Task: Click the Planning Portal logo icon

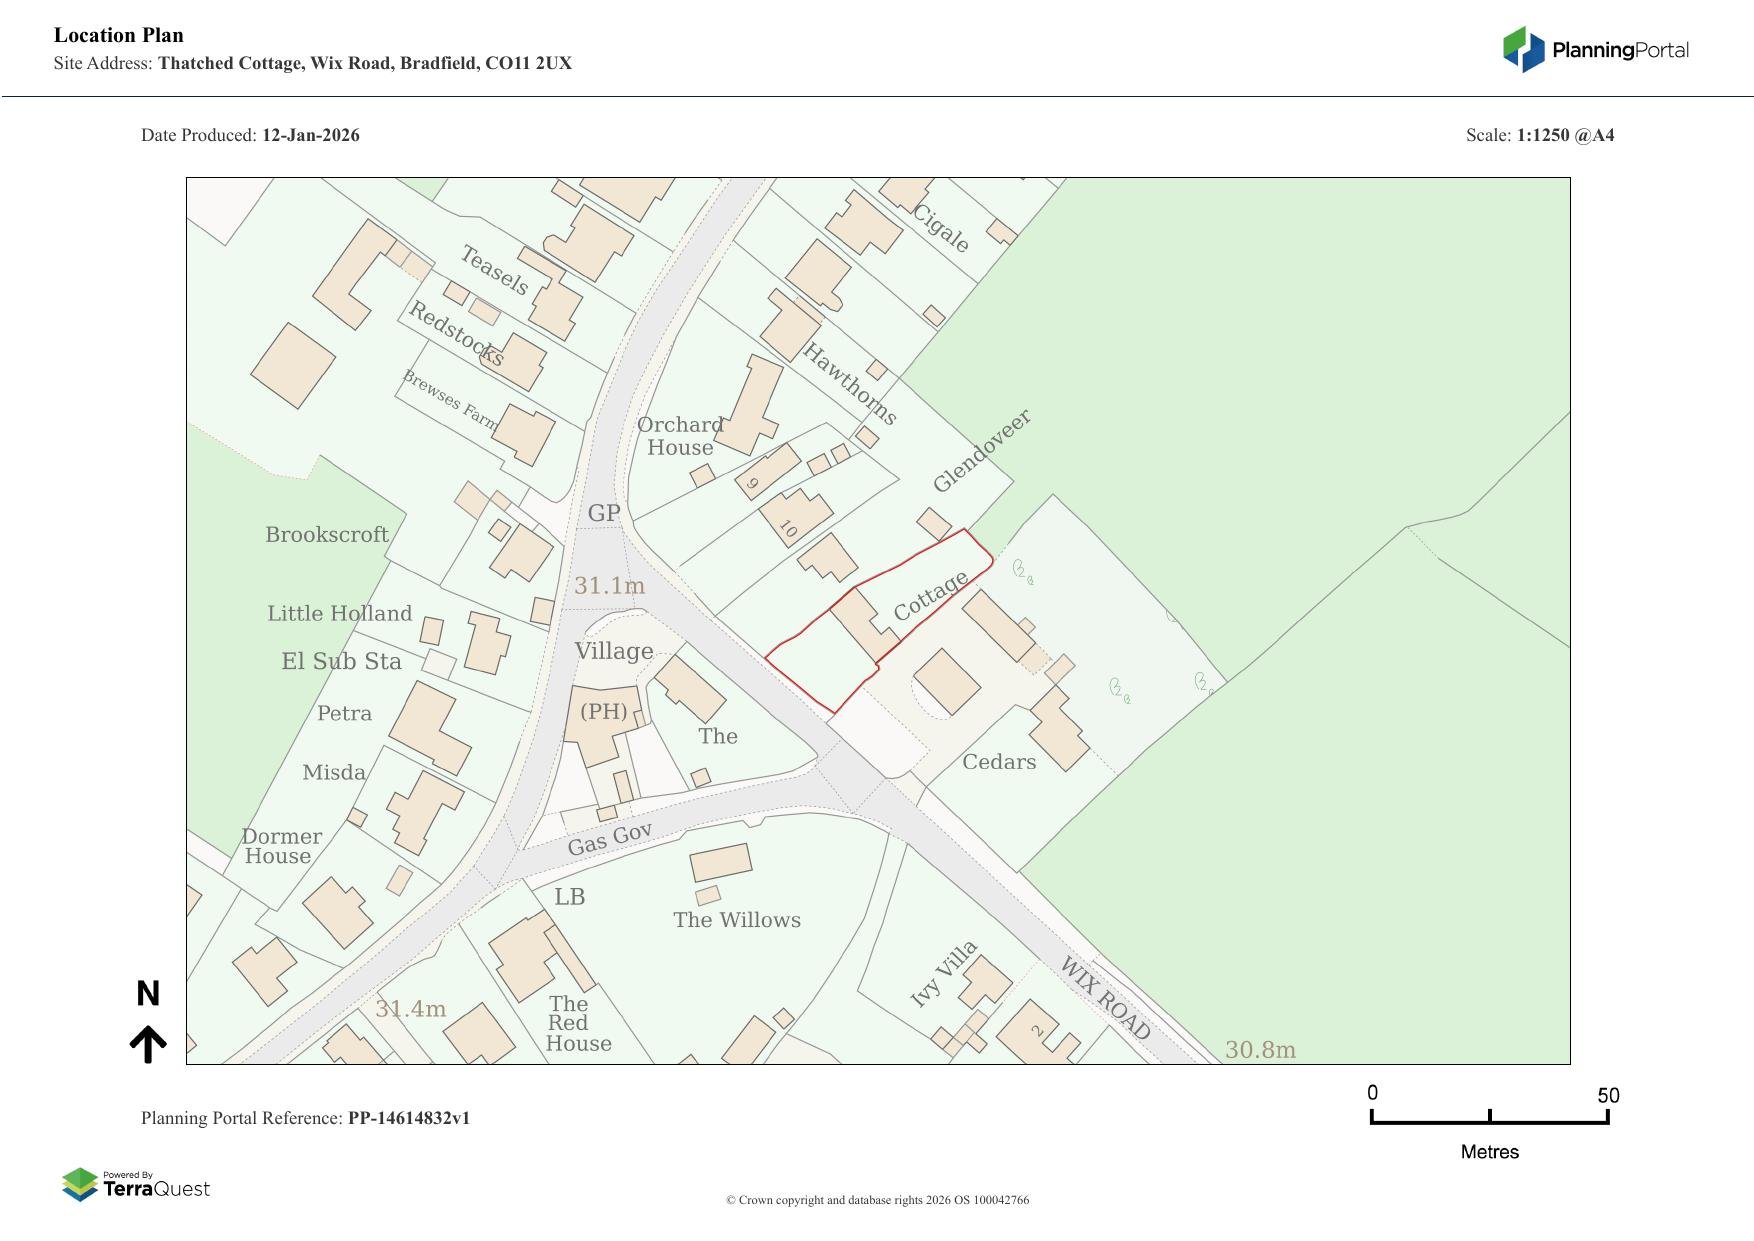Action: click(1523, 49)
